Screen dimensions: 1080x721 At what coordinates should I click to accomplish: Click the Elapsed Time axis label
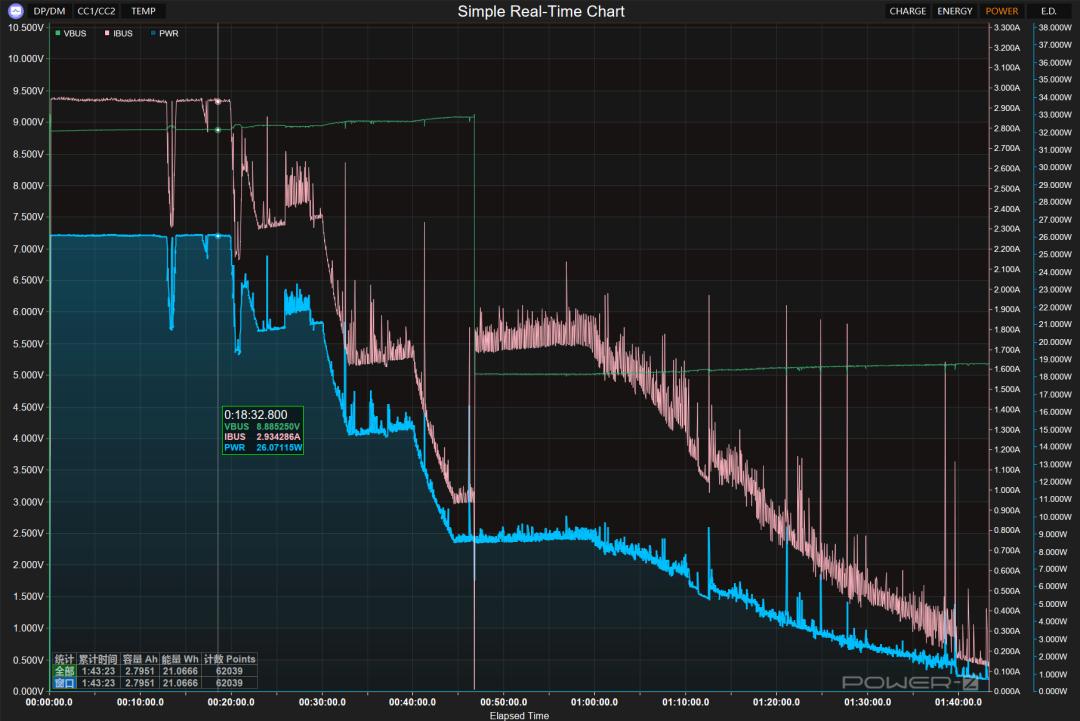(518, 715)
